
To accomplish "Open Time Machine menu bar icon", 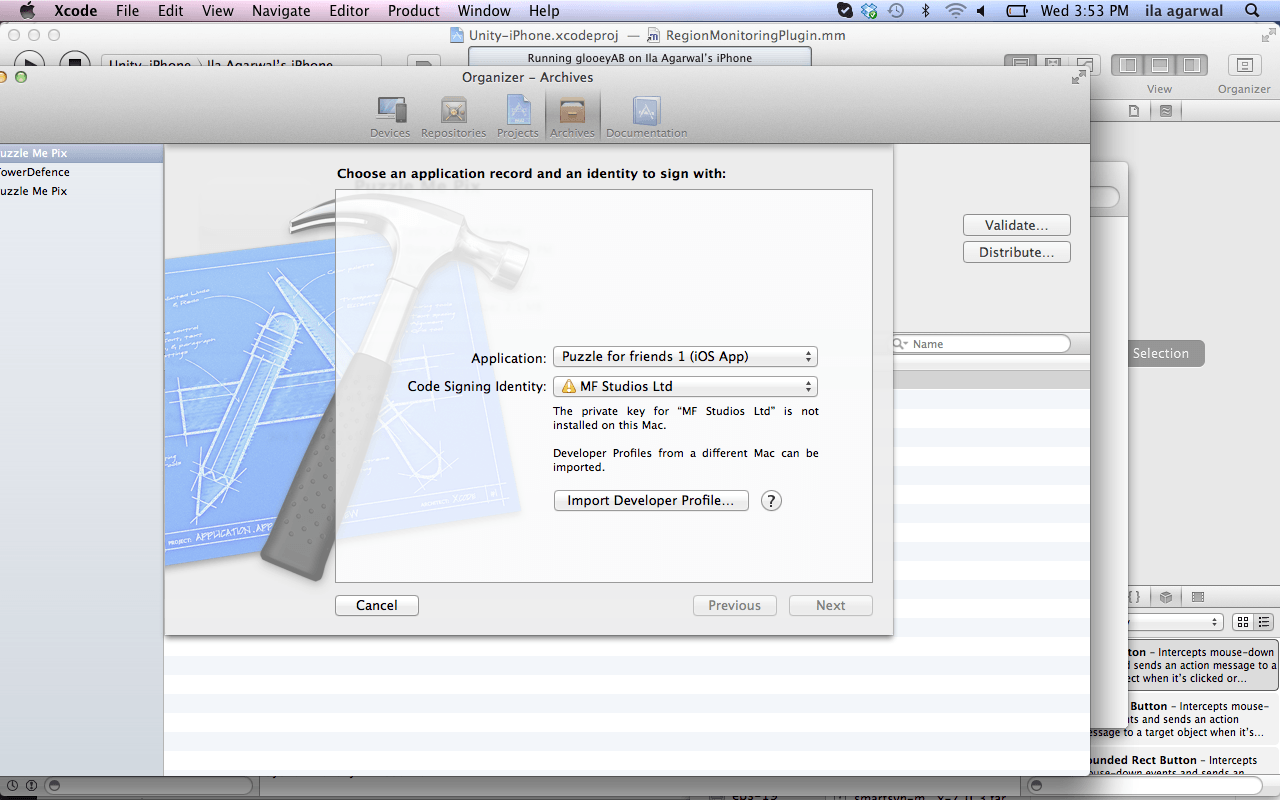I will [x=896, y=11].
